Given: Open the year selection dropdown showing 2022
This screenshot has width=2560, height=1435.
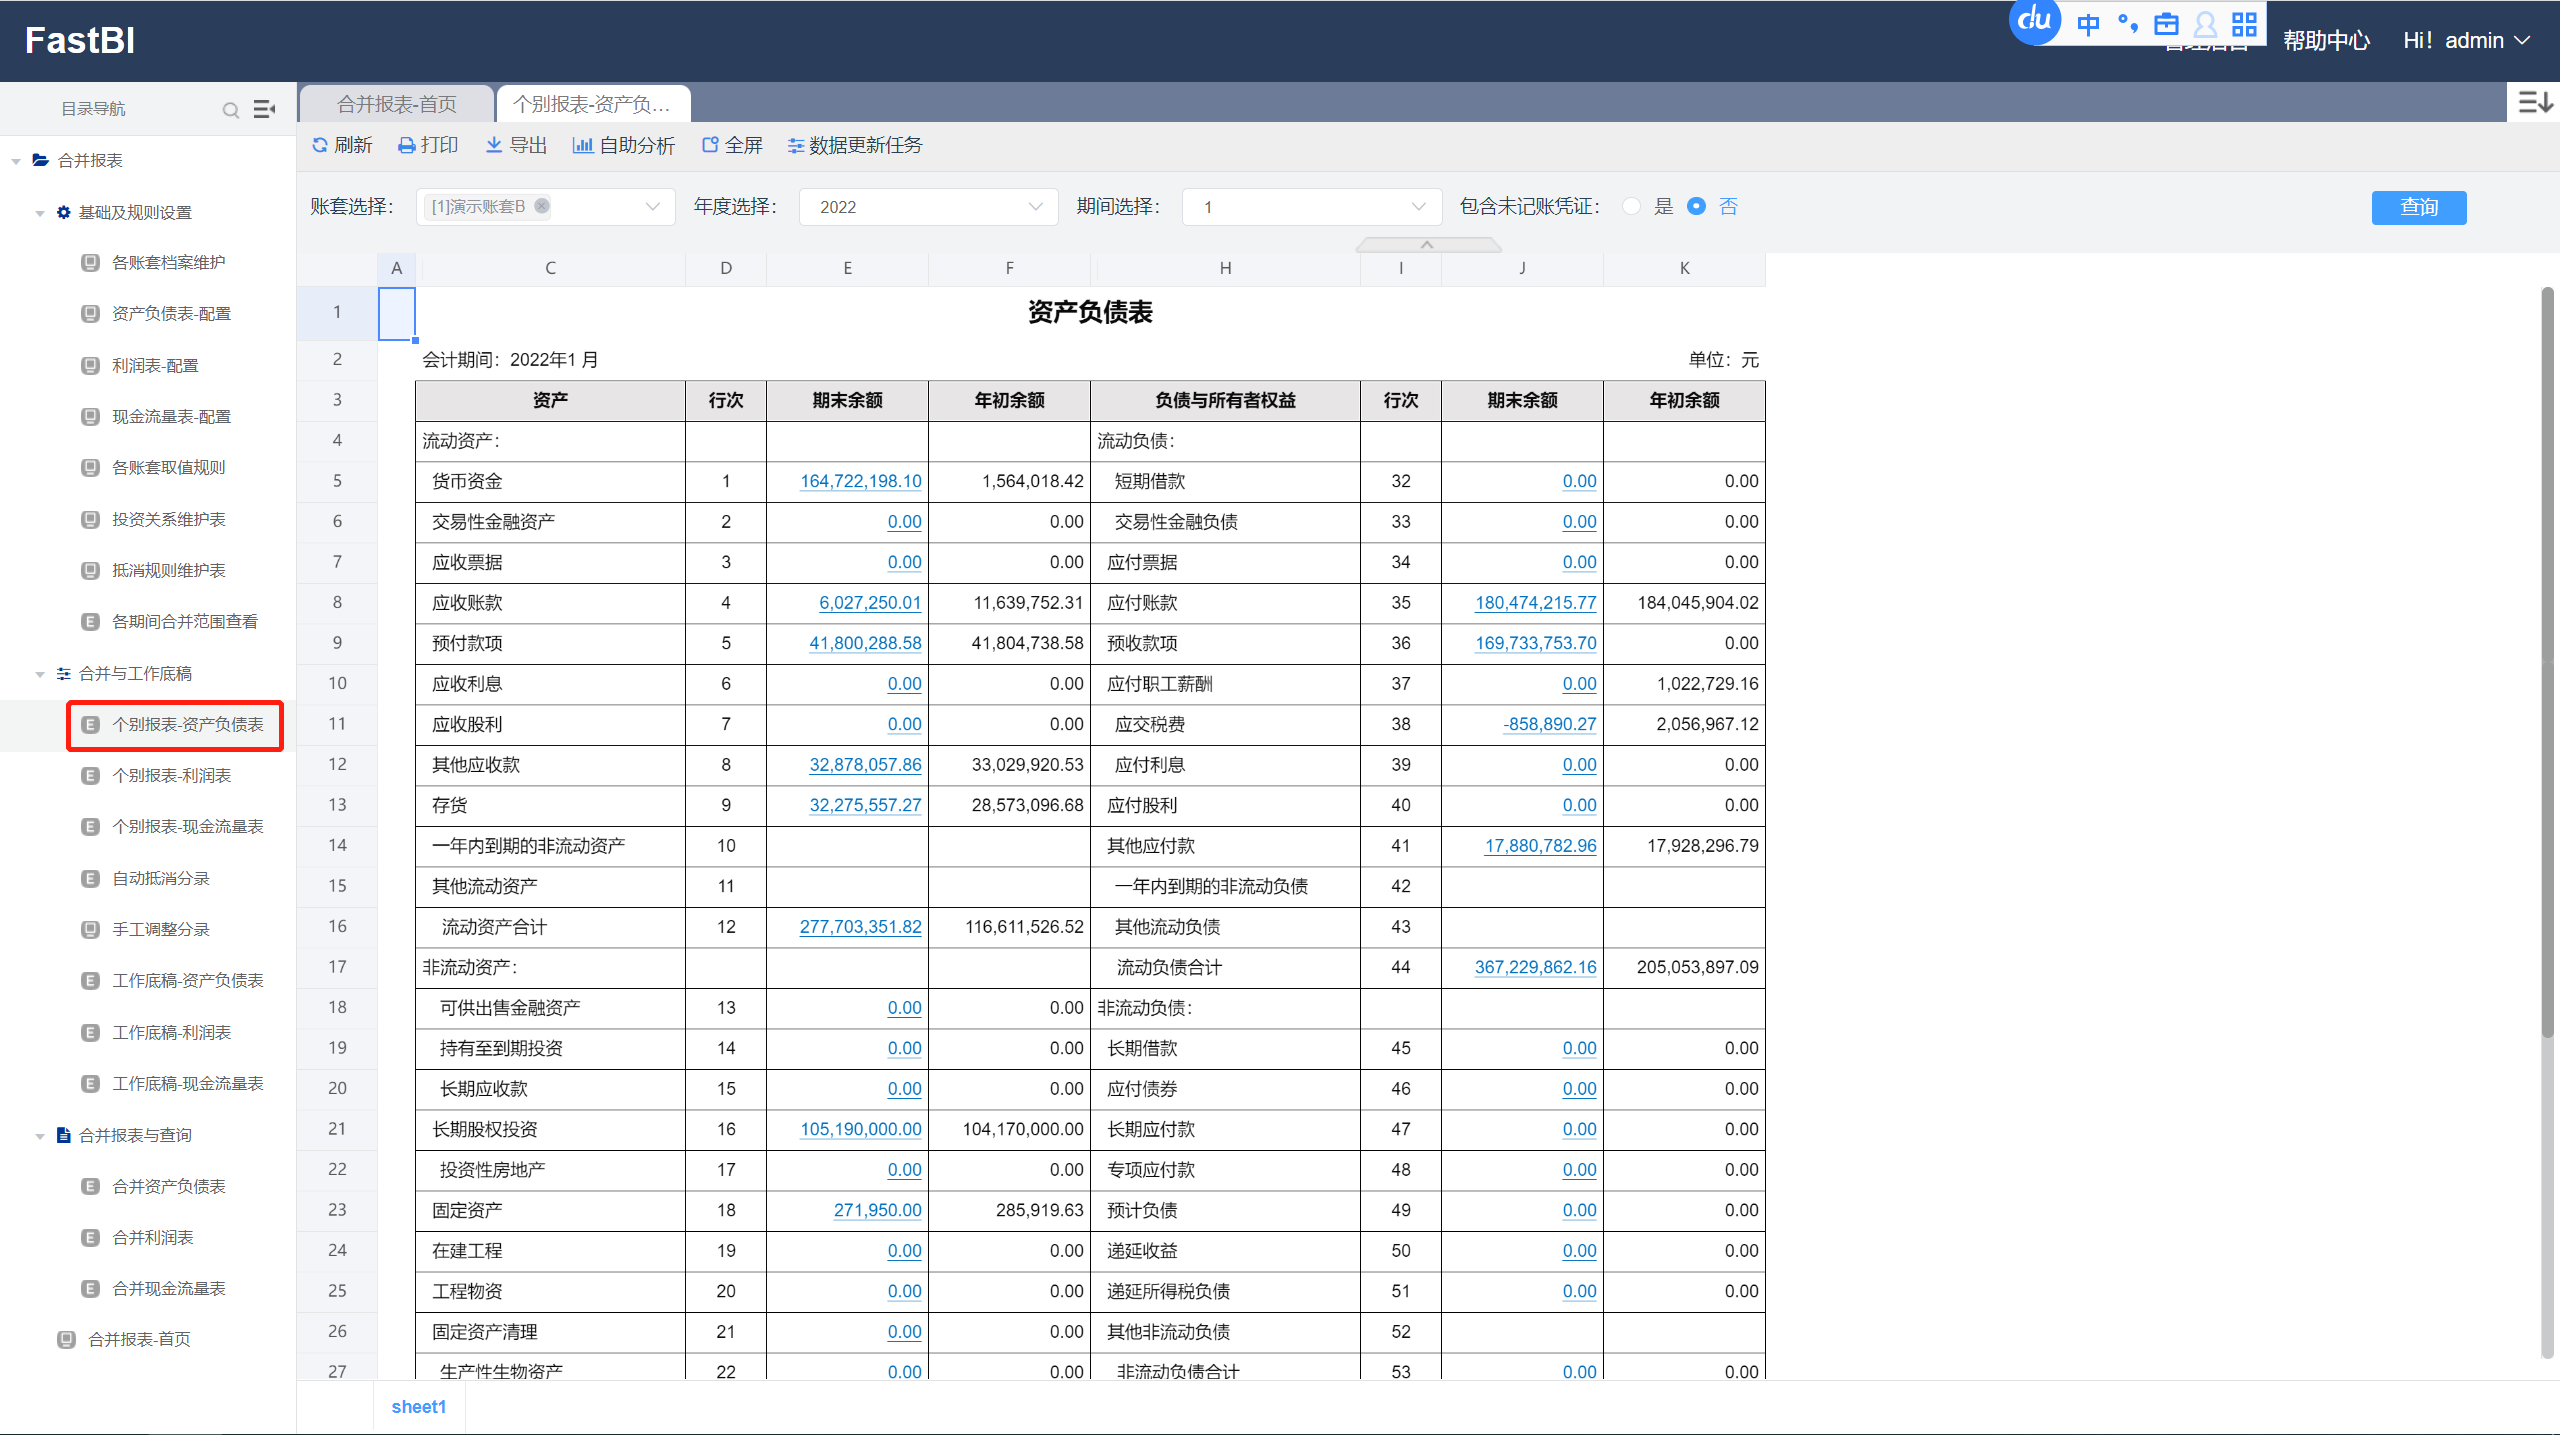Looking at the screenshot, I should (x=928, y=207).
